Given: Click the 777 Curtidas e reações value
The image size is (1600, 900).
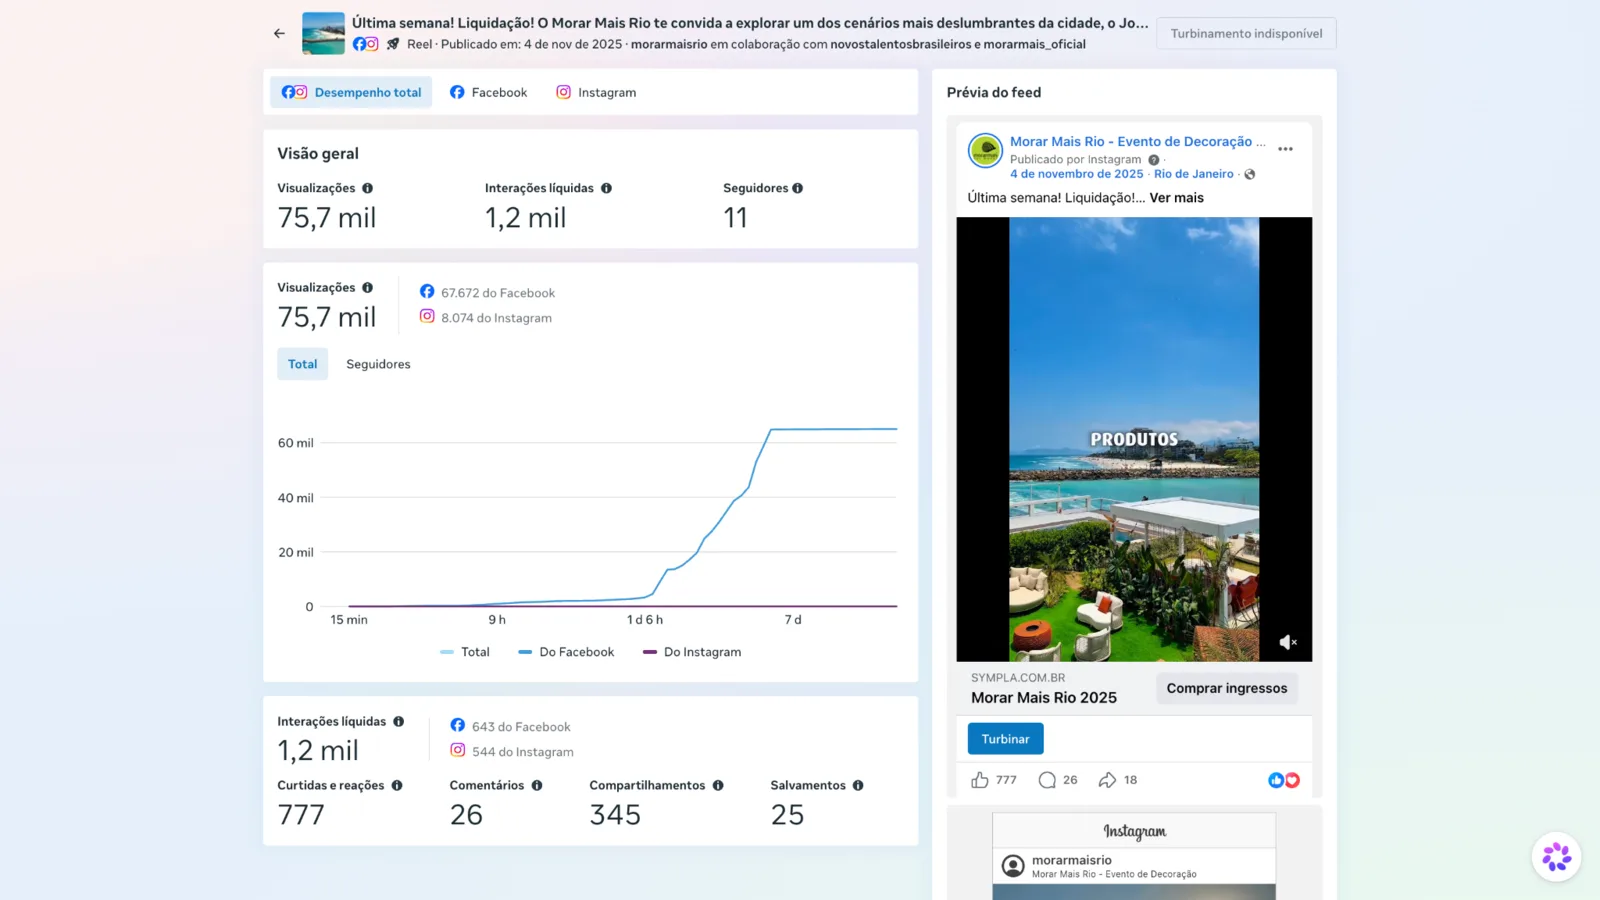Looking at the screenshot, I should [301, 815].
